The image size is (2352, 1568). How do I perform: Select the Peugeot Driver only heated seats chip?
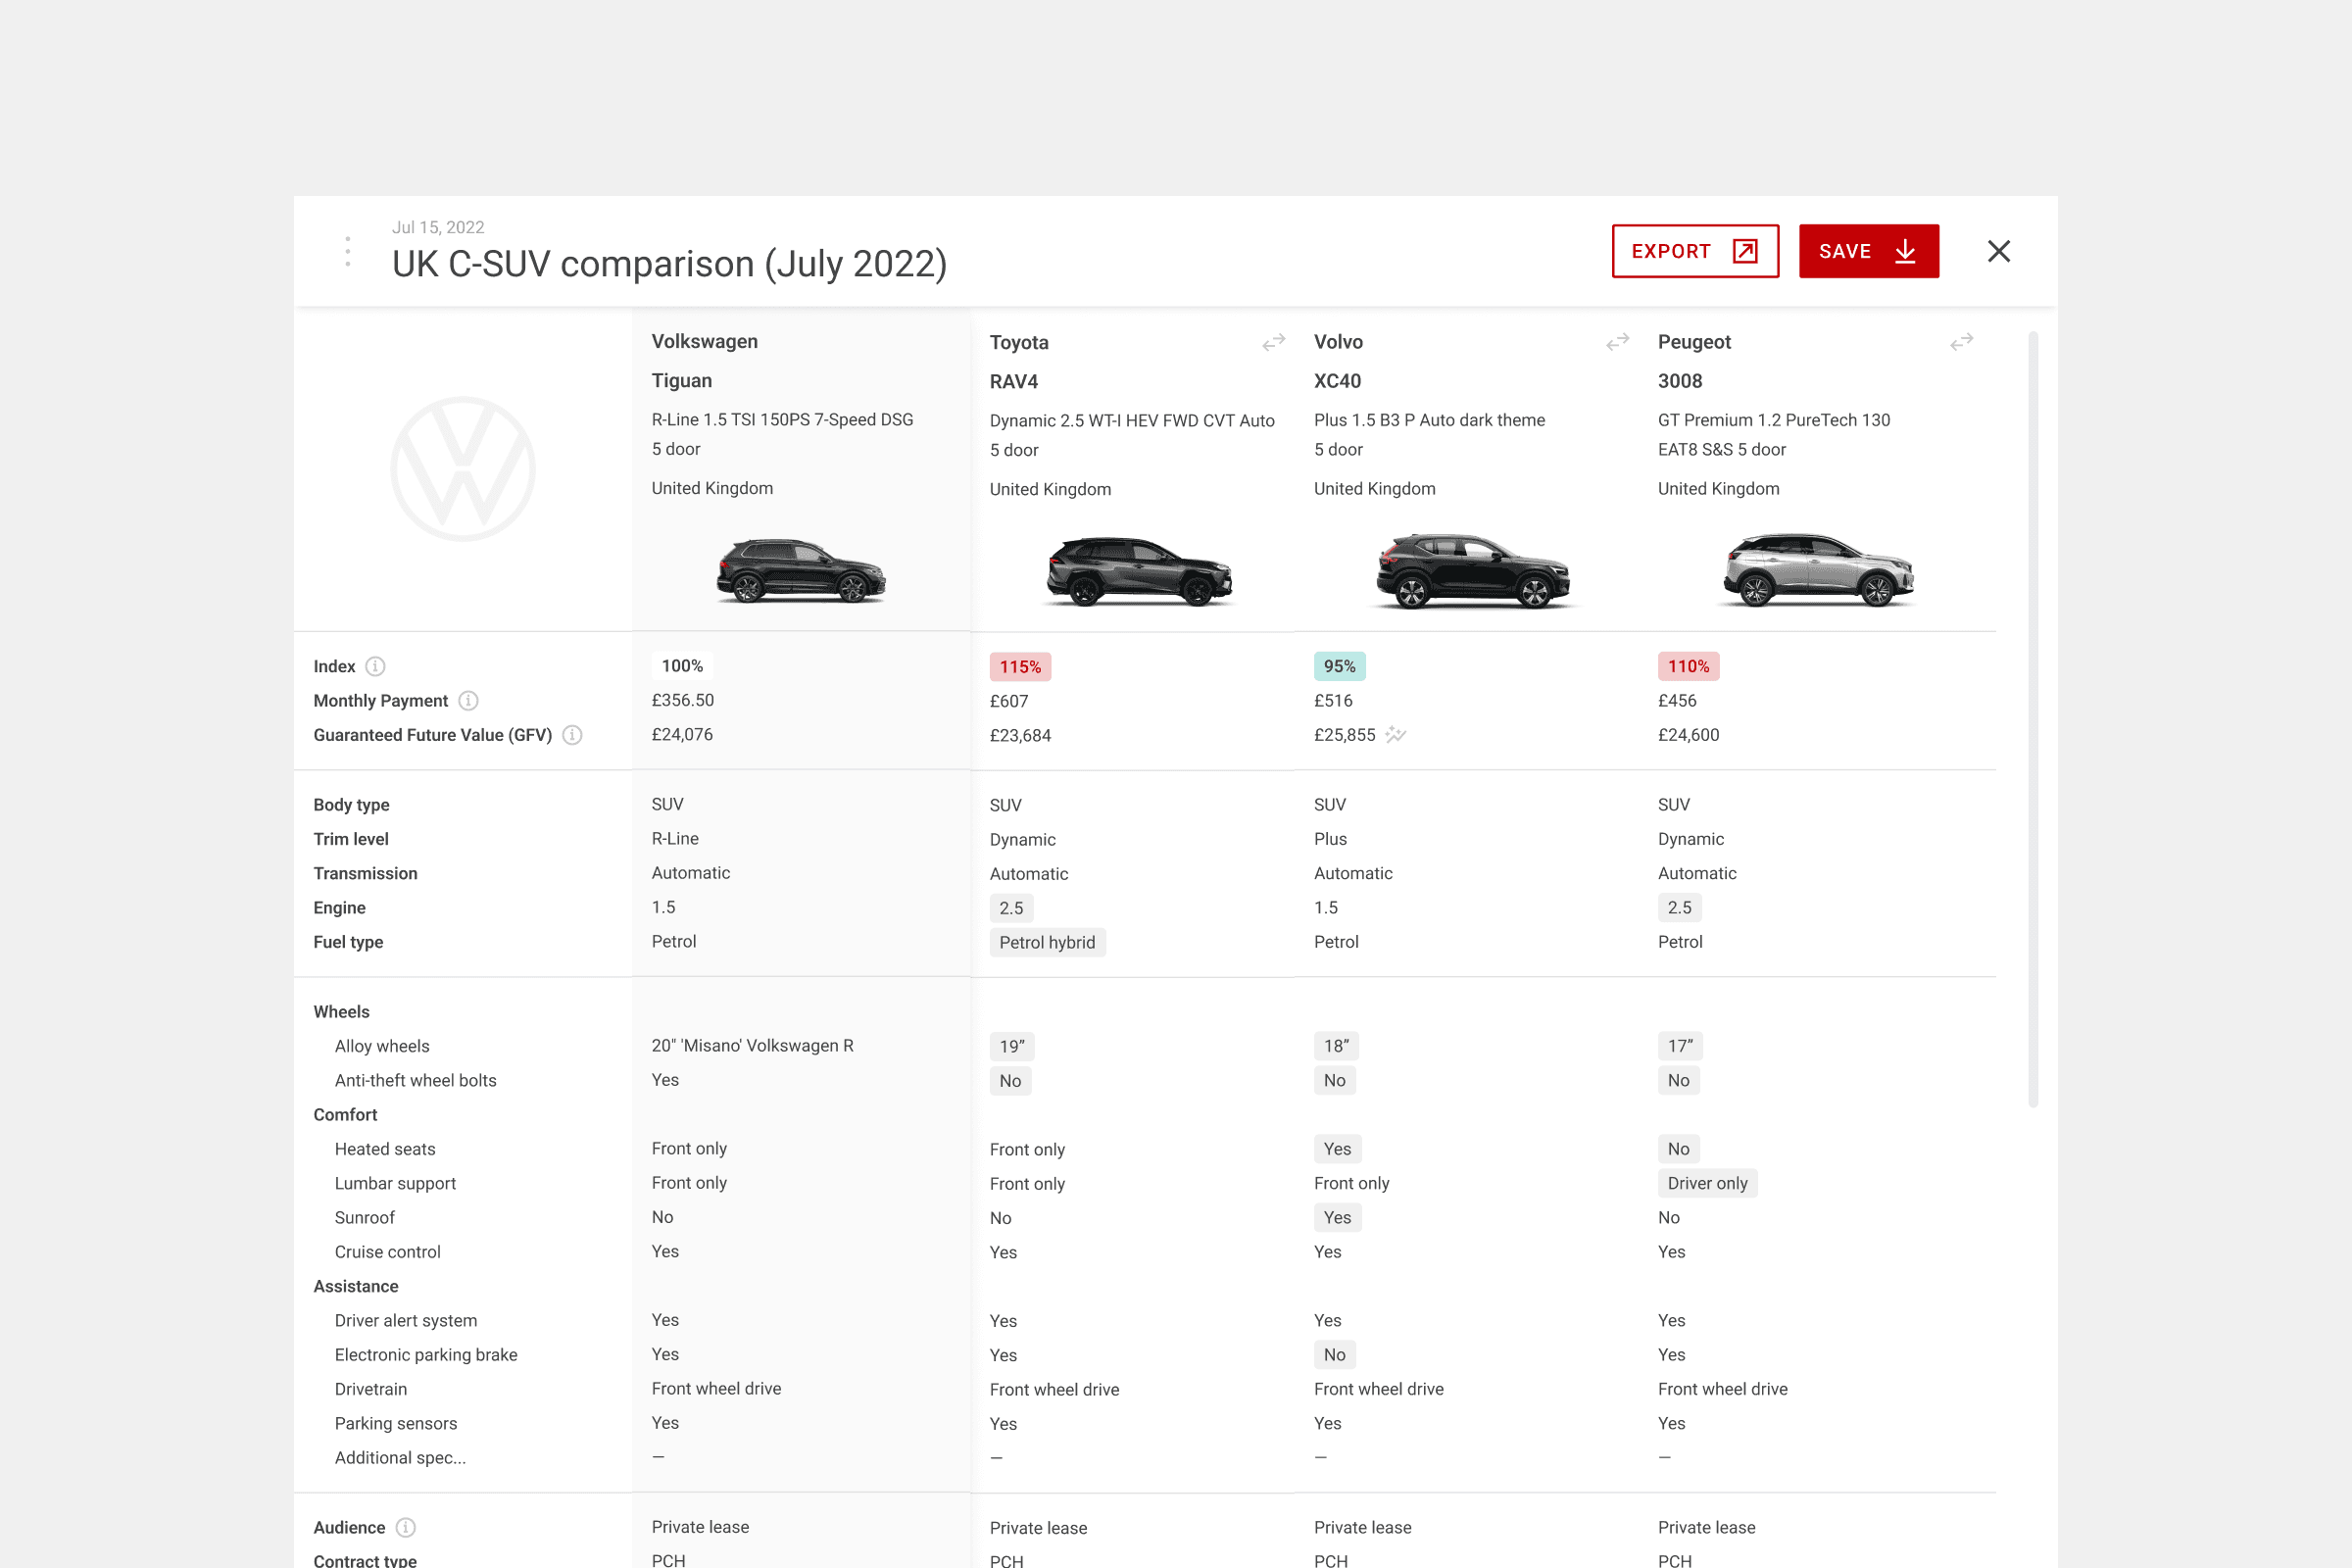(1708, 1183)
